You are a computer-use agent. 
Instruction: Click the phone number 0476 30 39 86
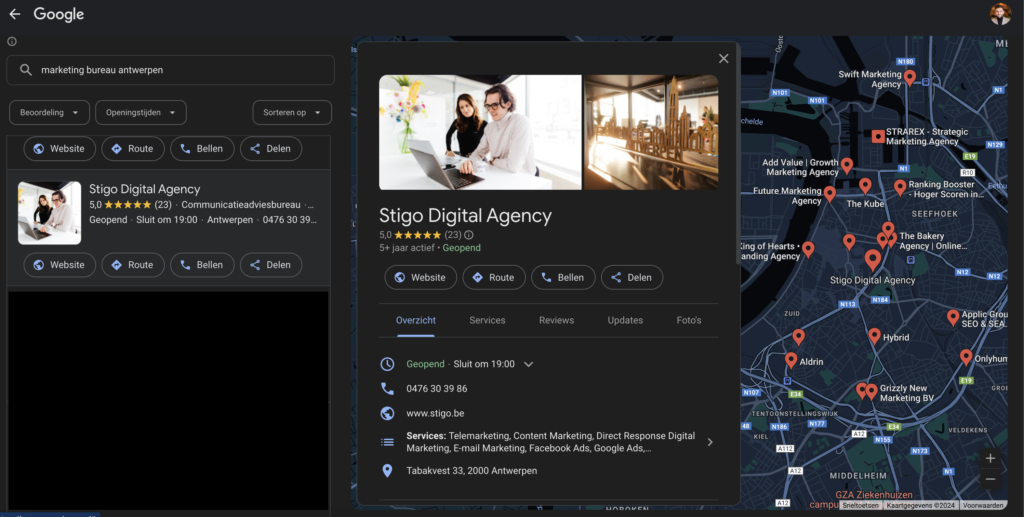coord(437,389)
